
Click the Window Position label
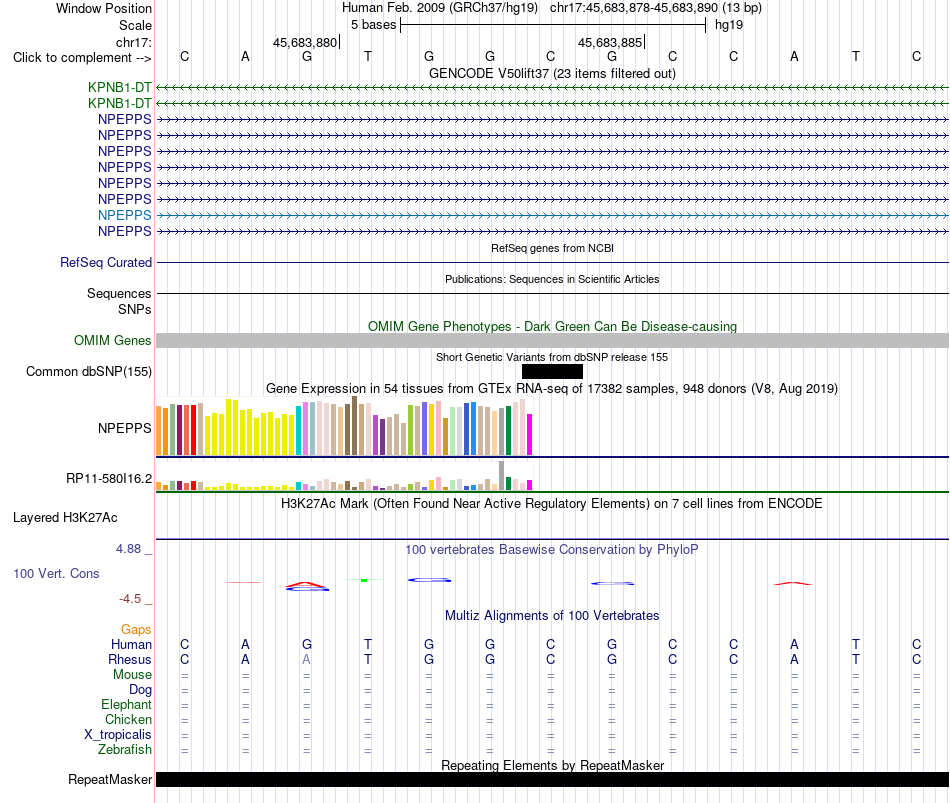[104, 8]
